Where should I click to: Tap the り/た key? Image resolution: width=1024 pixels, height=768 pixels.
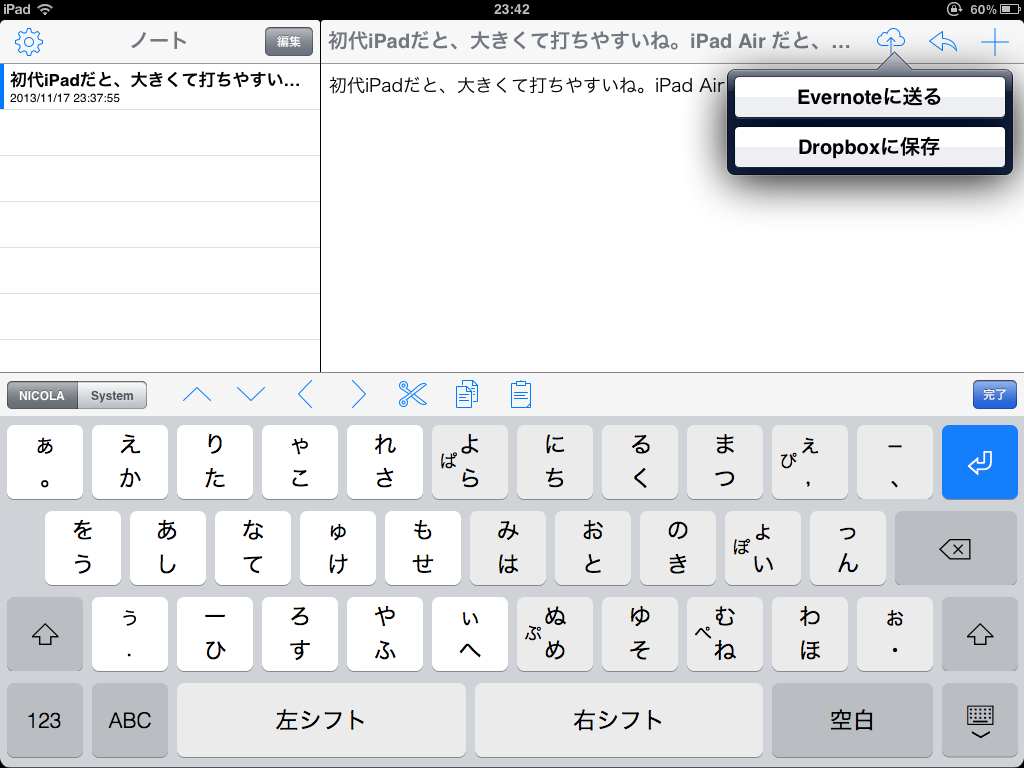(x=215, y=462)
